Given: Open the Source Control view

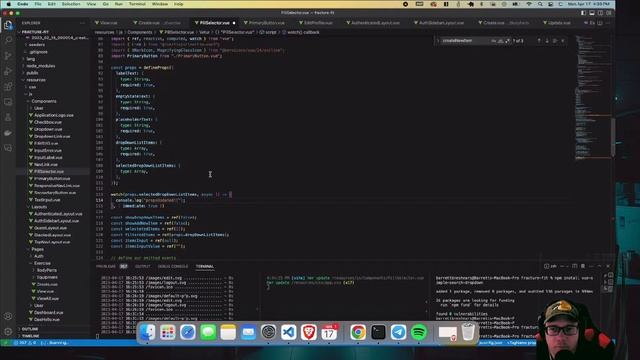Looking at the screenshot, I should click(8, 56).
